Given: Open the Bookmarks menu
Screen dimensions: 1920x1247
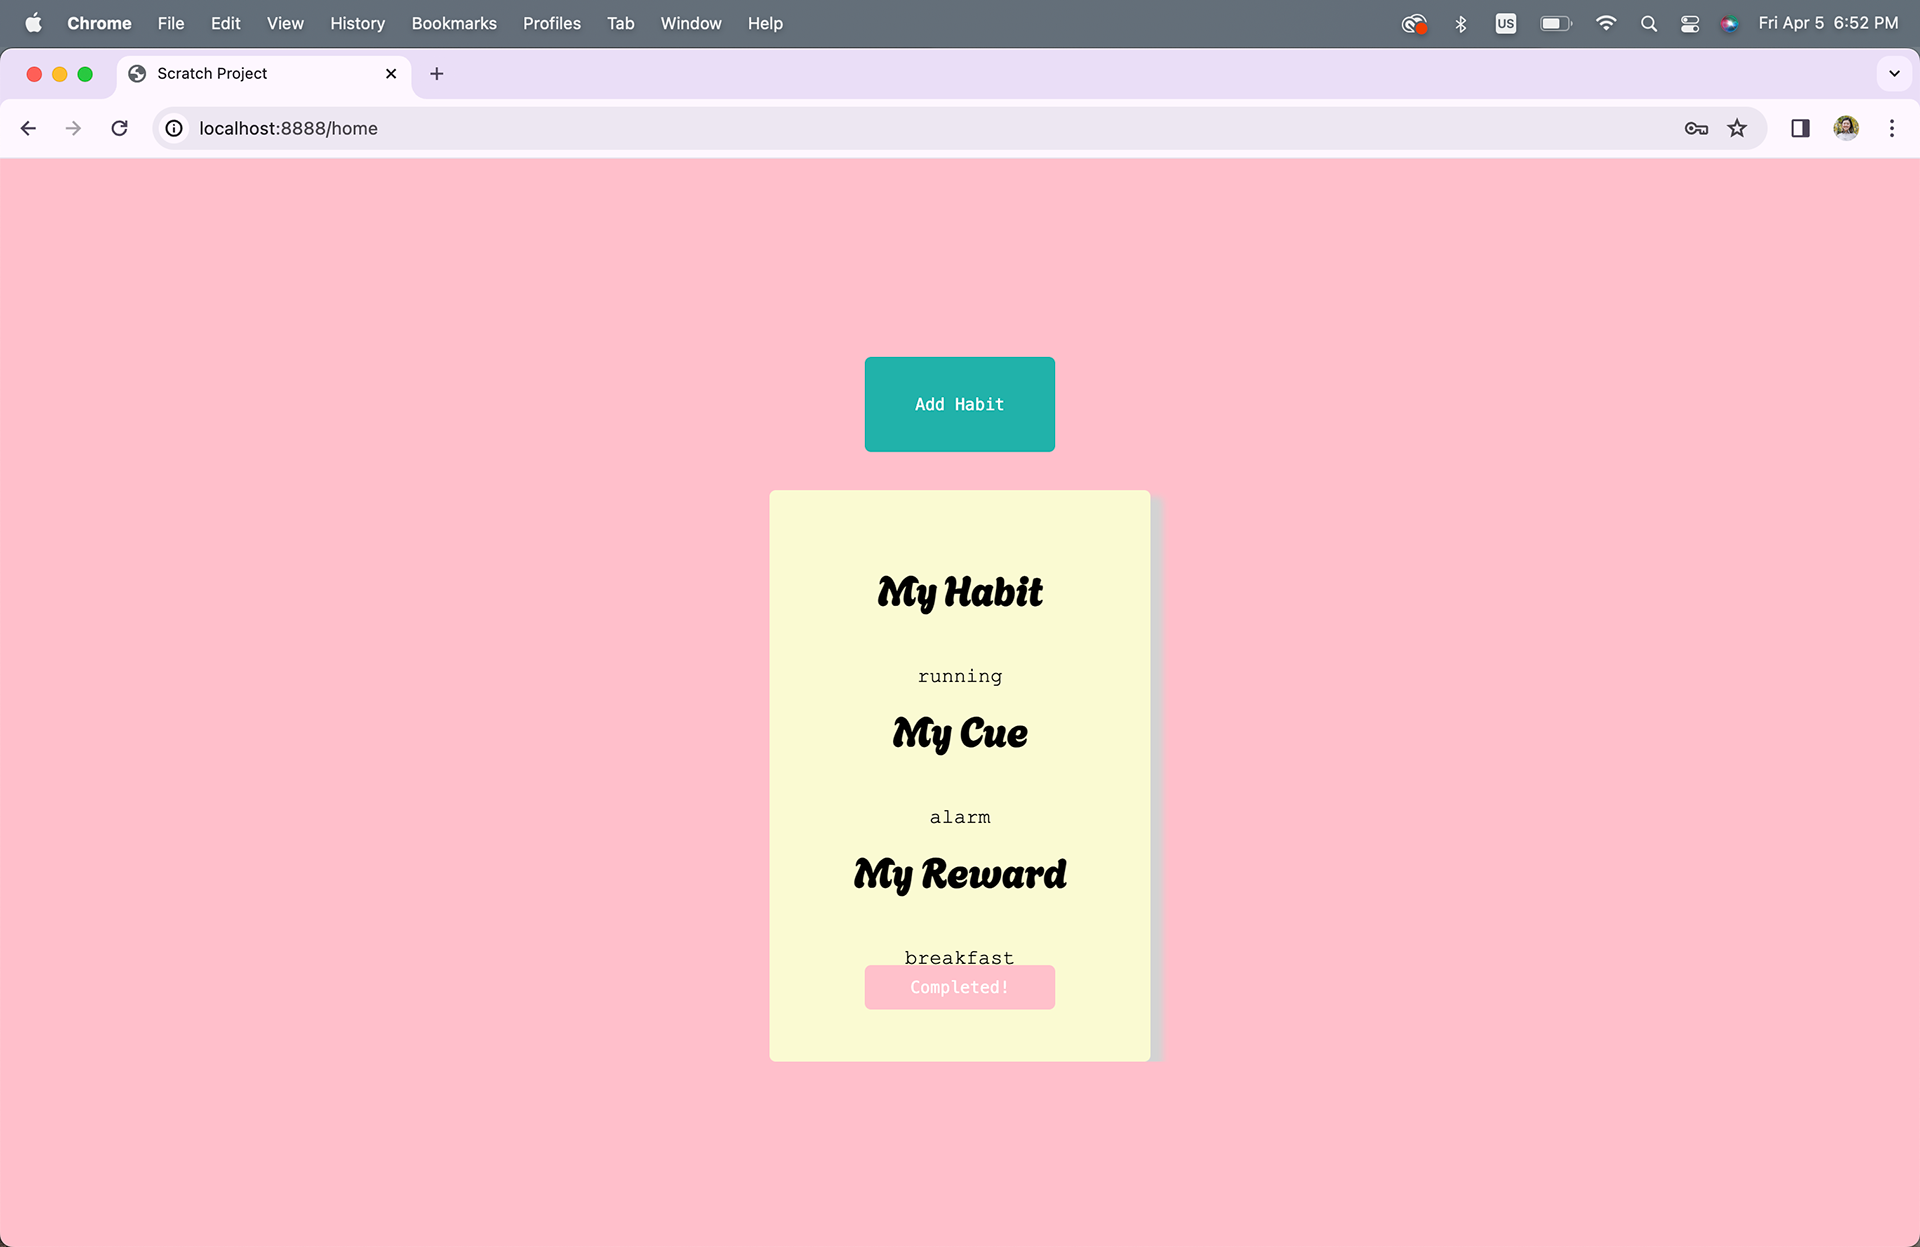Looking at the screenshot, I should (454, 23).
